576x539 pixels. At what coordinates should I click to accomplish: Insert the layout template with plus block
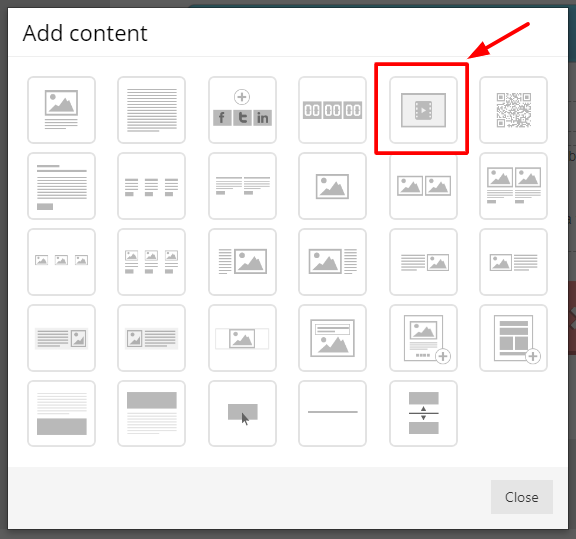(513, 338)
